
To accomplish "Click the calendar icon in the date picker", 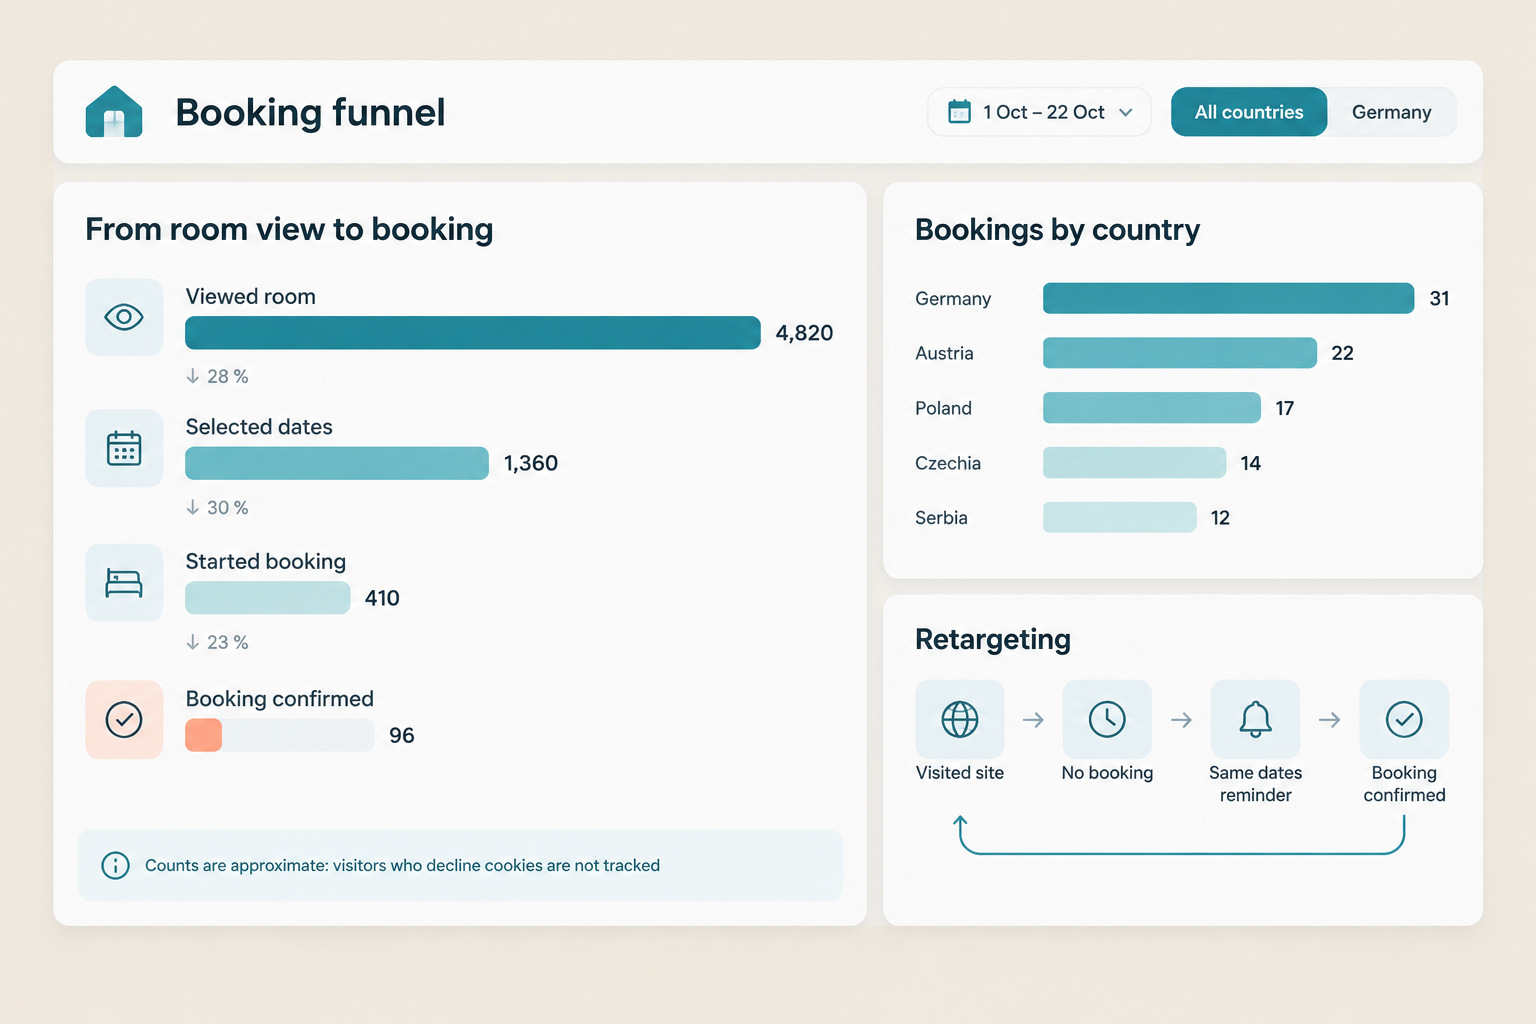I will click(x=959, y=111).
